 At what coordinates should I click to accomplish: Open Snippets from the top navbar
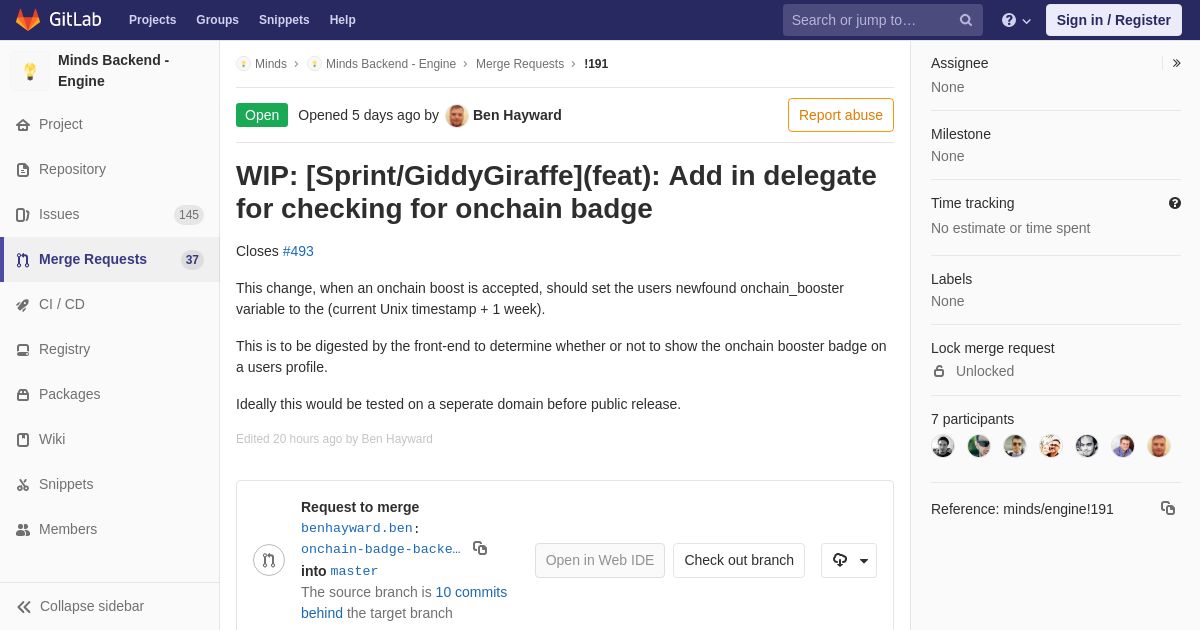click(284, 20)
